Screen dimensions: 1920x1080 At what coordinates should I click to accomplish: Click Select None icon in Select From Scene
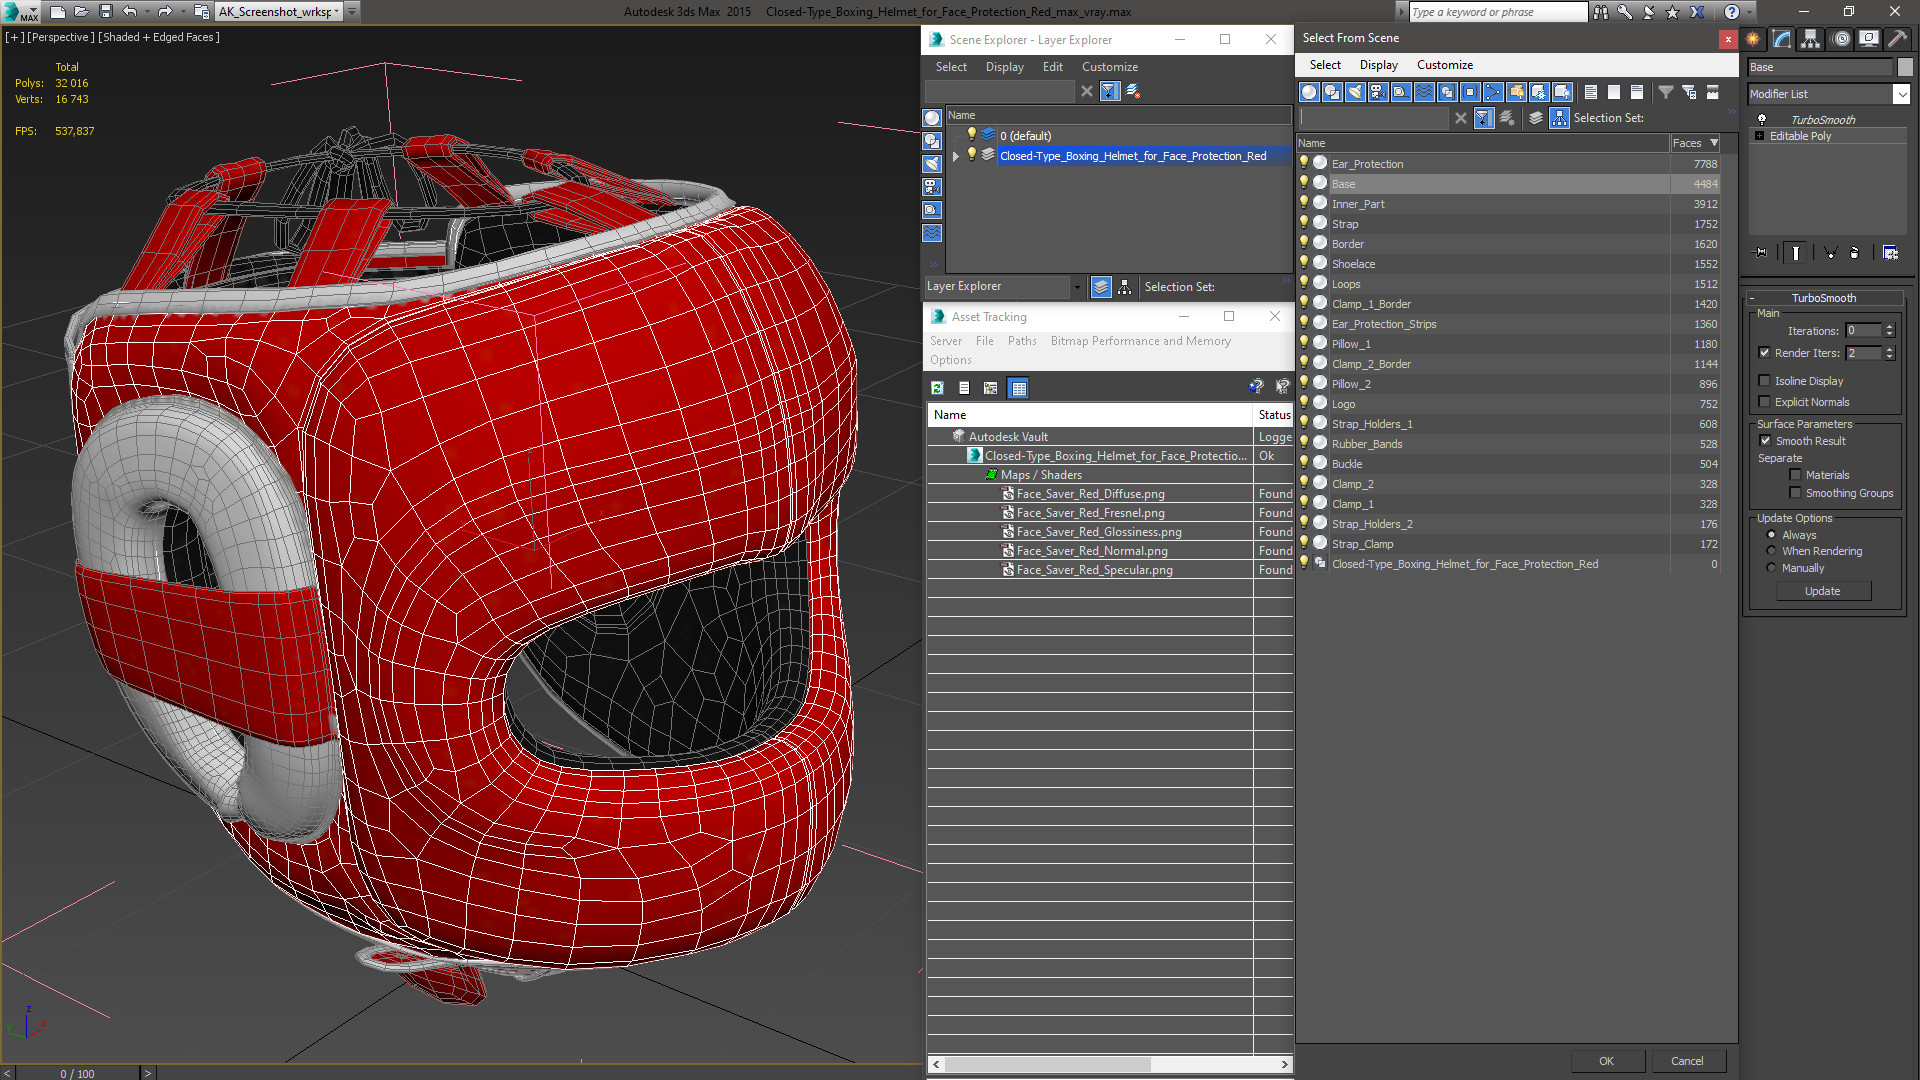[x=1614, y=92]
